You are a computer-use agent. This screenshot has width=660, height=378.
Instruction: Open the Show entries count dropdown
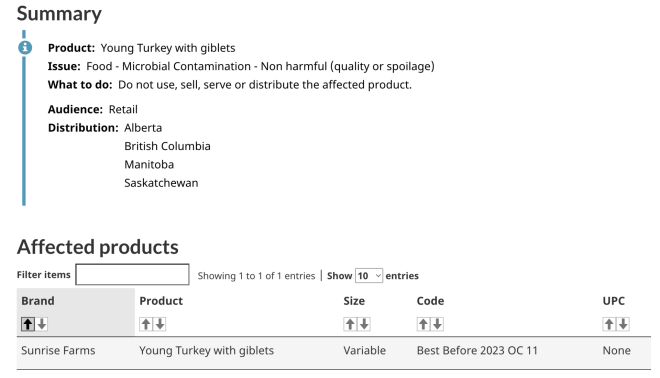click(369, 276)
